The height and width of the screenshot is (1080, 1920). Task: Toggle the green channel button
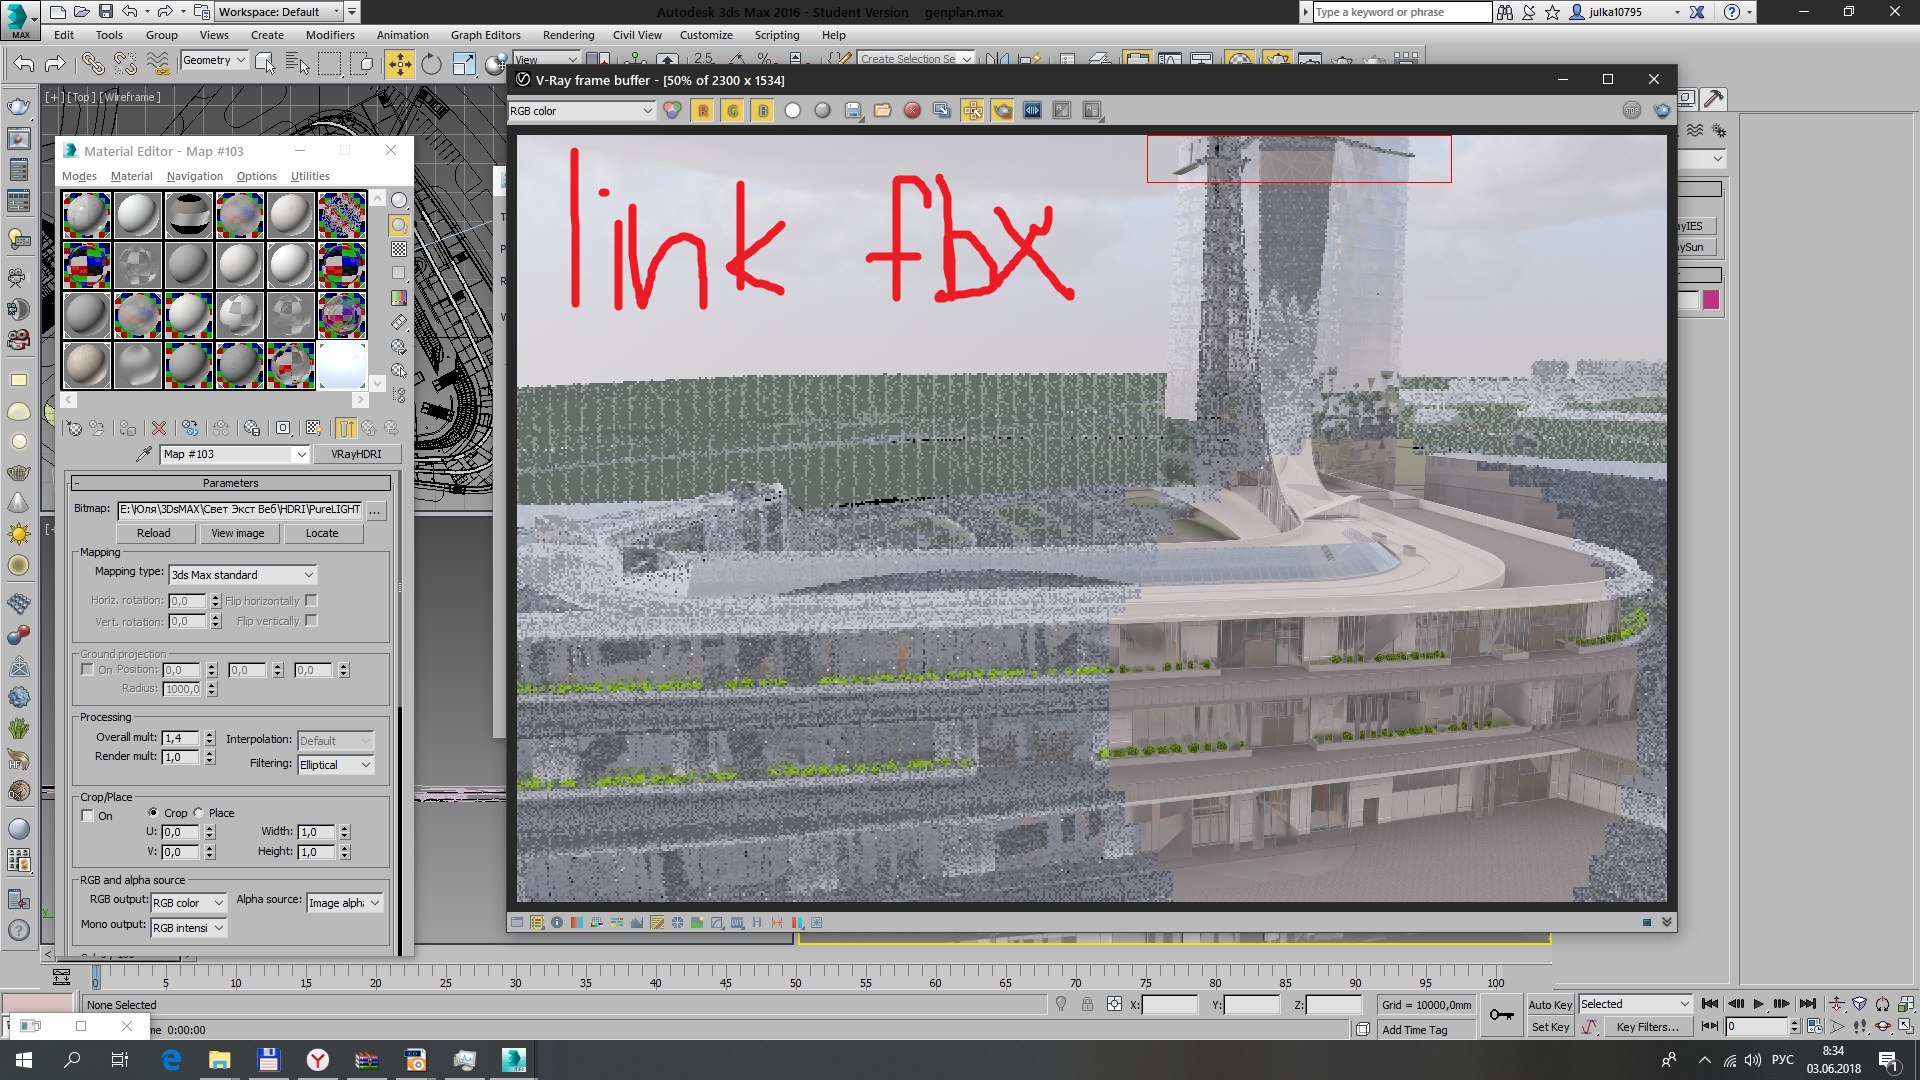733,111
